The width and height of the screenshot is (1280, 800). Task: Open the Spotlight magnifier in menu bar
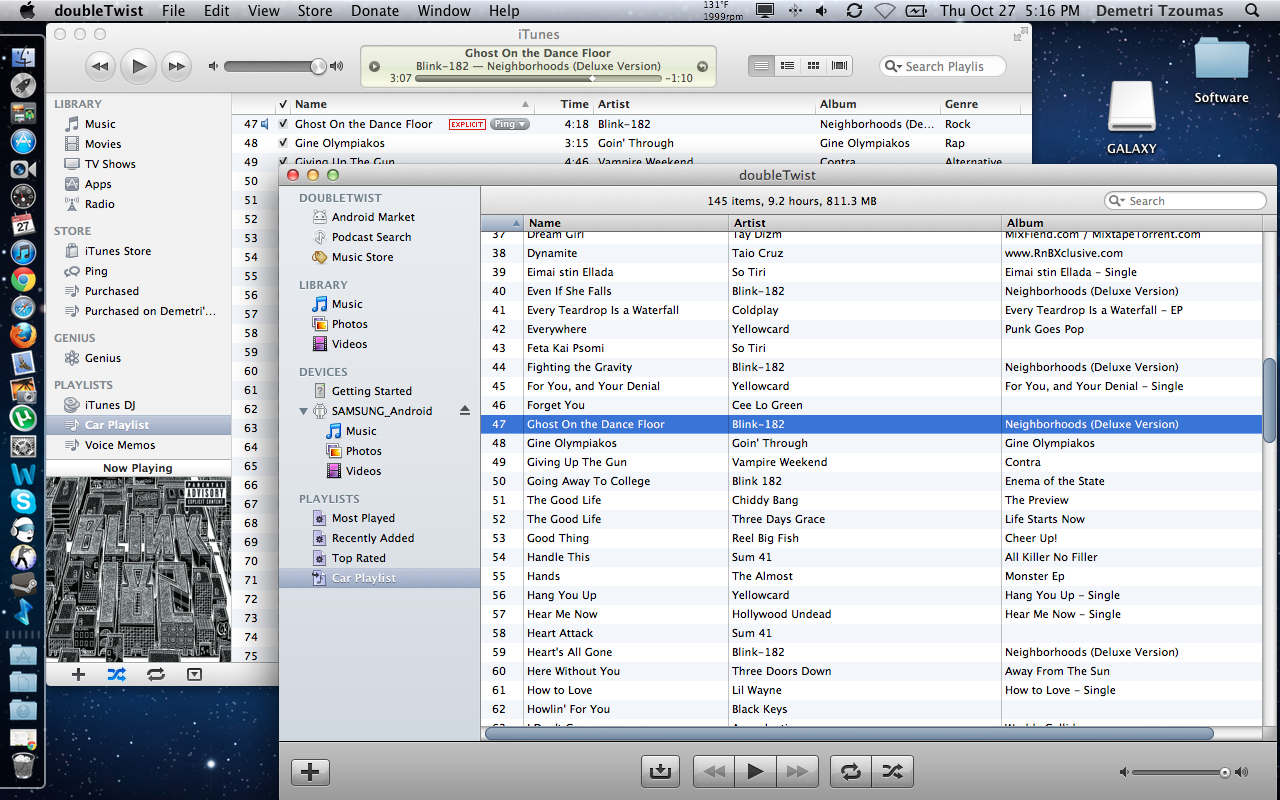1252,10
